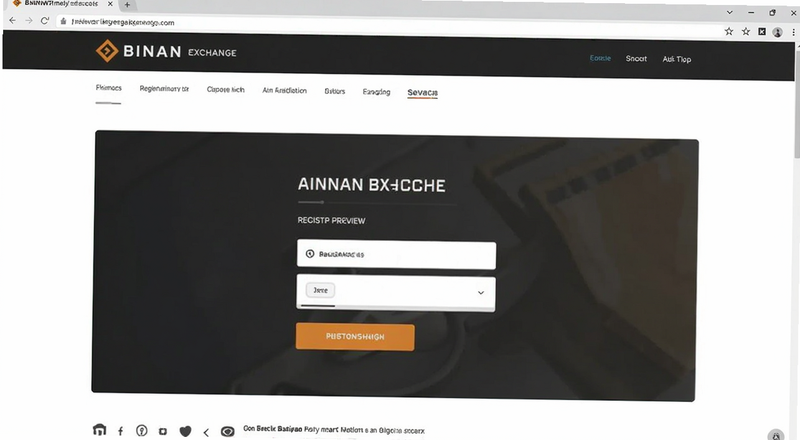Click the clock icon inside first field
This screenshot has width=800, height=440.
pyautogui.click(x=310, y=254)
